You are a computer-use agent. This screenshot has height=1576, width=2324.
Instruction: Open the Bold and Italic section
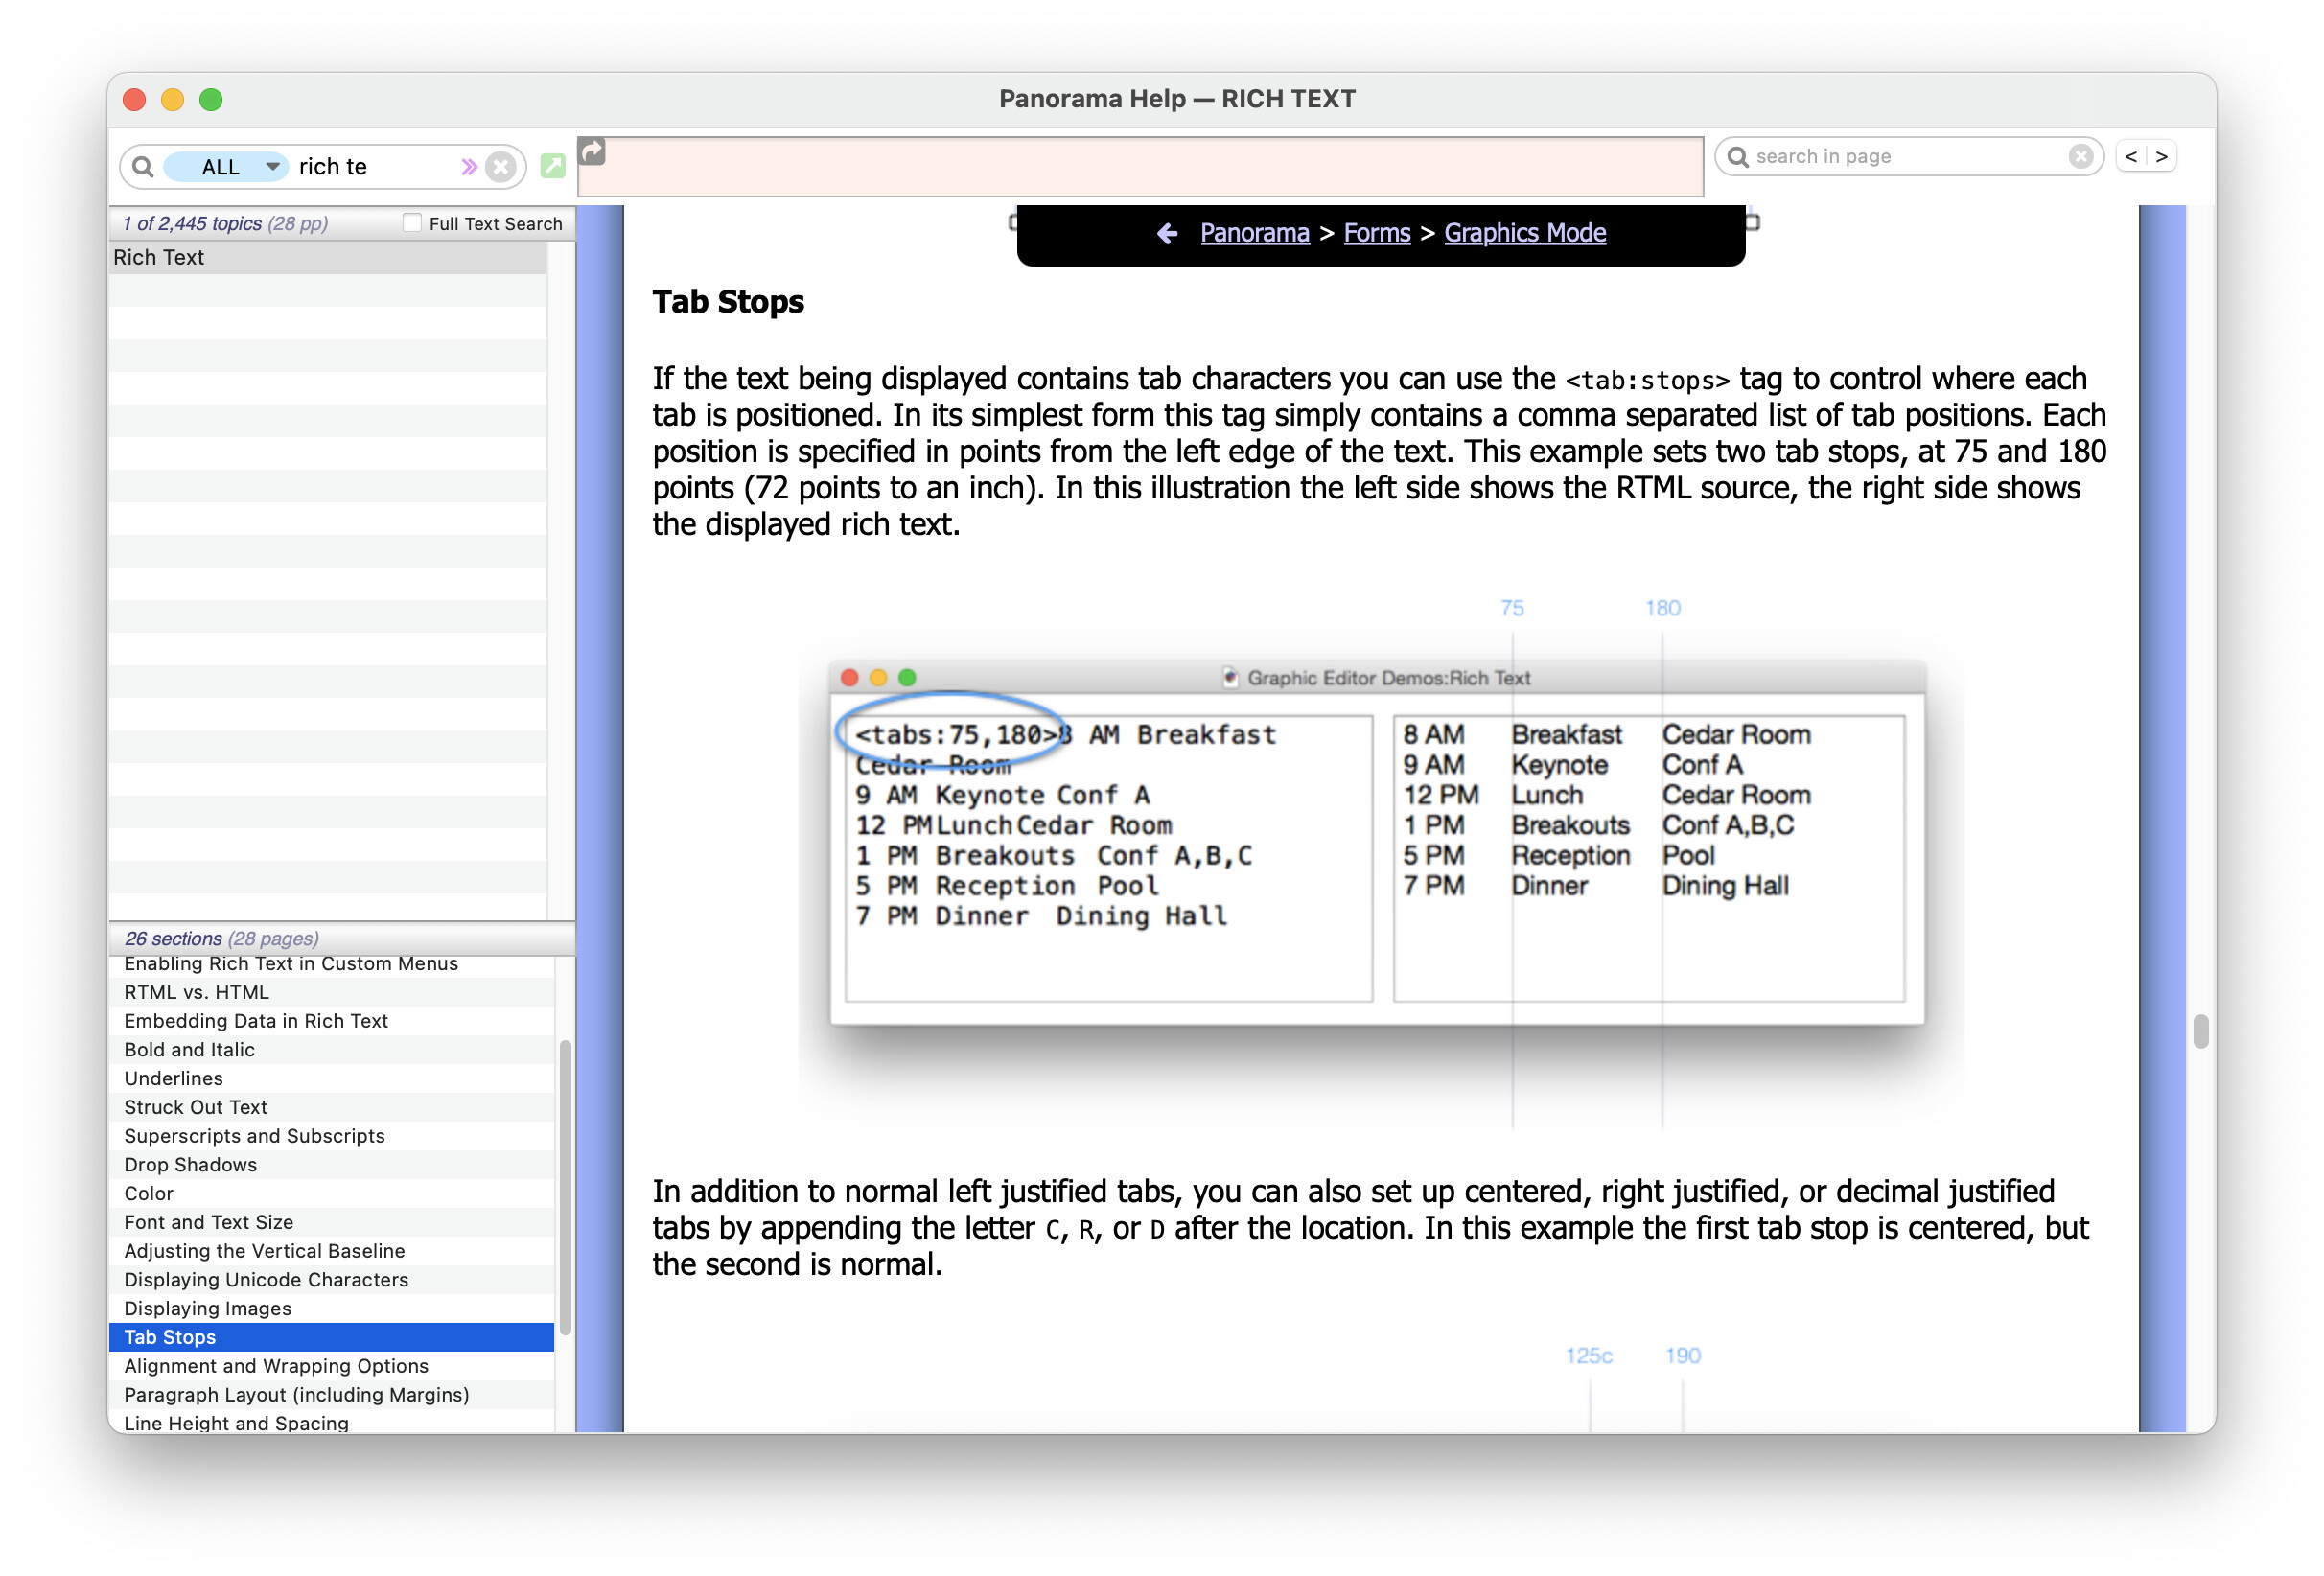[331, 1049]
